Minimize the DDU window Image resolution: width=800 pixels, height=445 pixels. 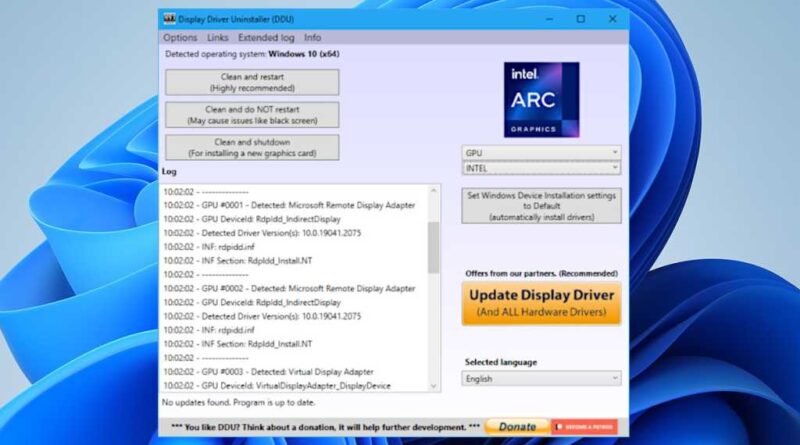point(549,19)
